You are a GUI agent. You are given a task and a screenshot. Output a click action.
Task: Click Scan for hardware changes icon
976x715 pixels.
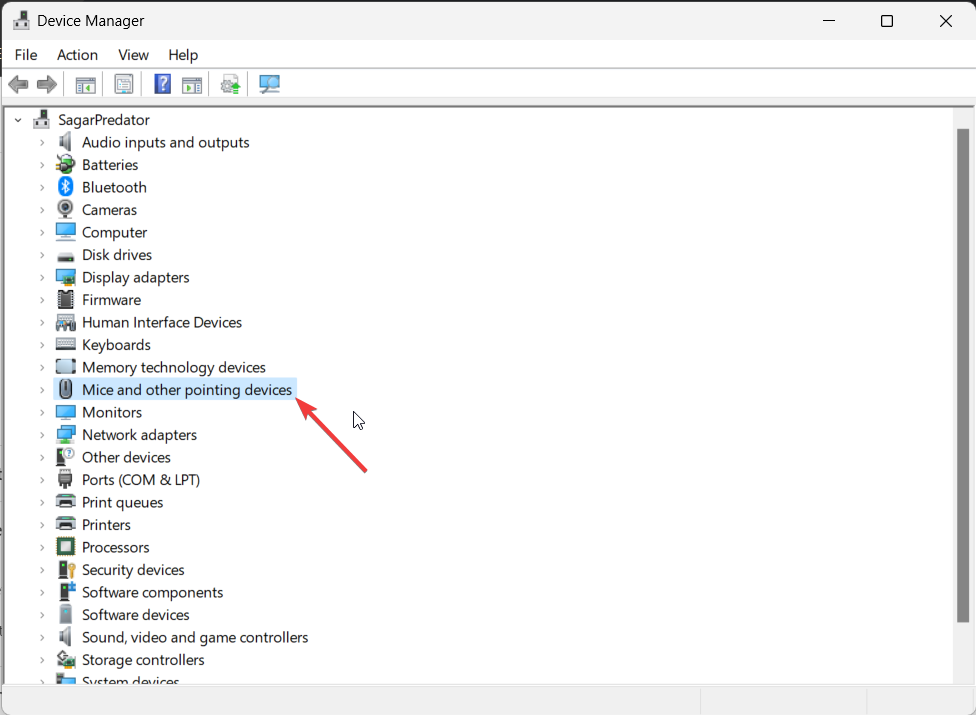point(270,84)
